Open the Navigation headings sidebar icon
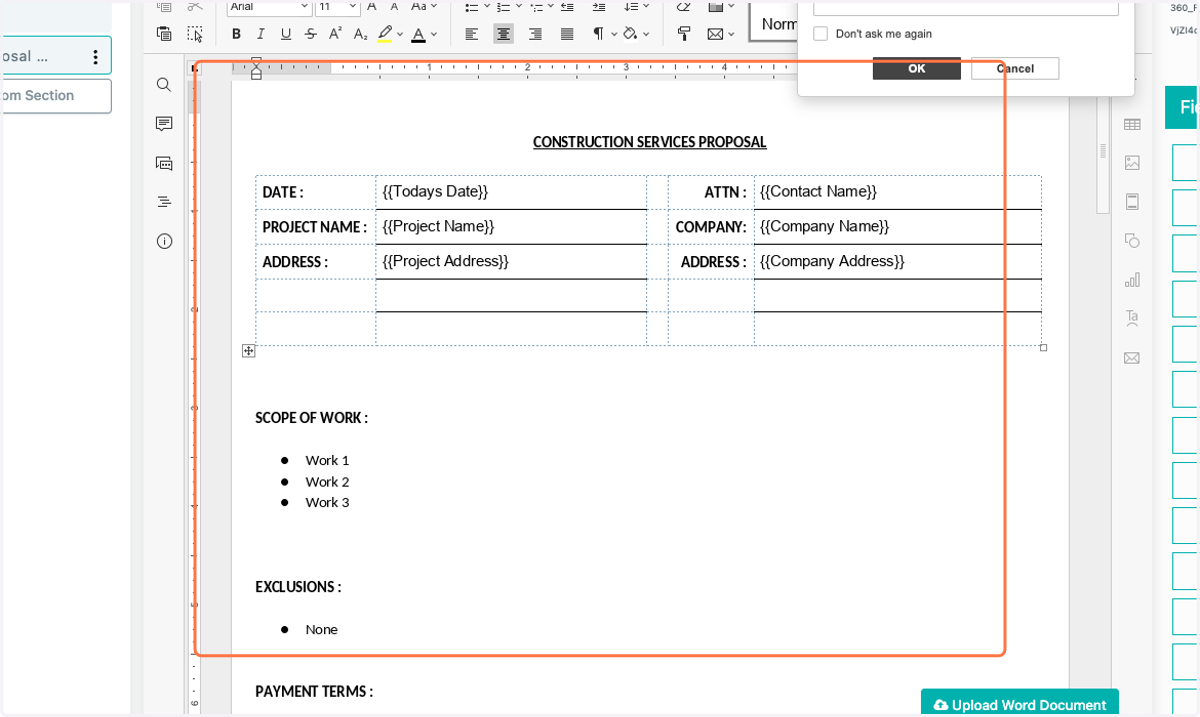Viewport: 1200px width, 717px height. click(164, 202)
